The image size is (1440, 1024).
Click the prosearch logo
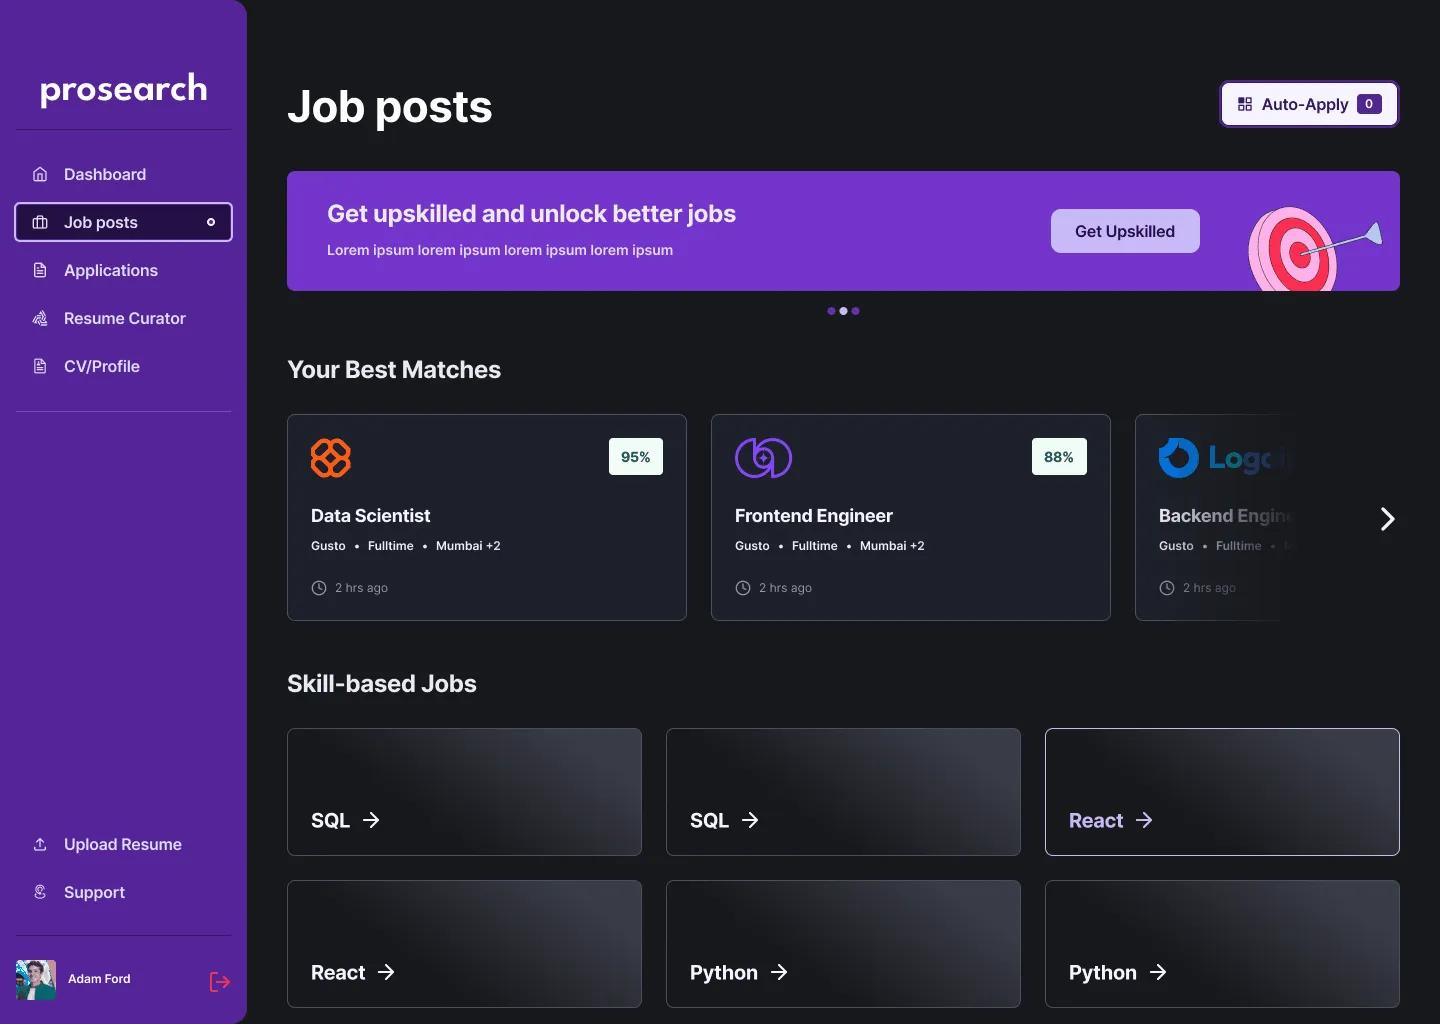coord(123,90)
